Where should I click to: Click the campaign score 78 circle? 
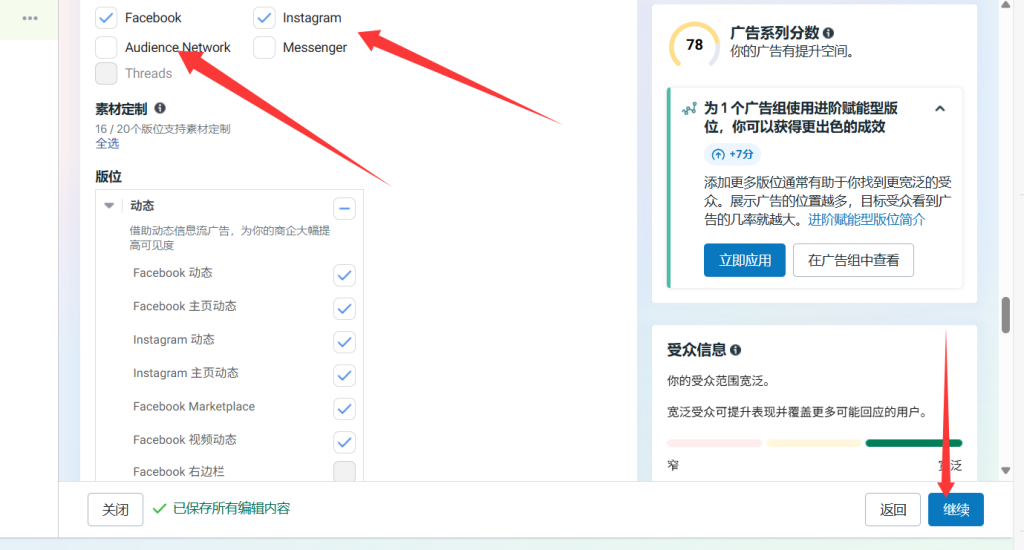click(x=694, y=45)
